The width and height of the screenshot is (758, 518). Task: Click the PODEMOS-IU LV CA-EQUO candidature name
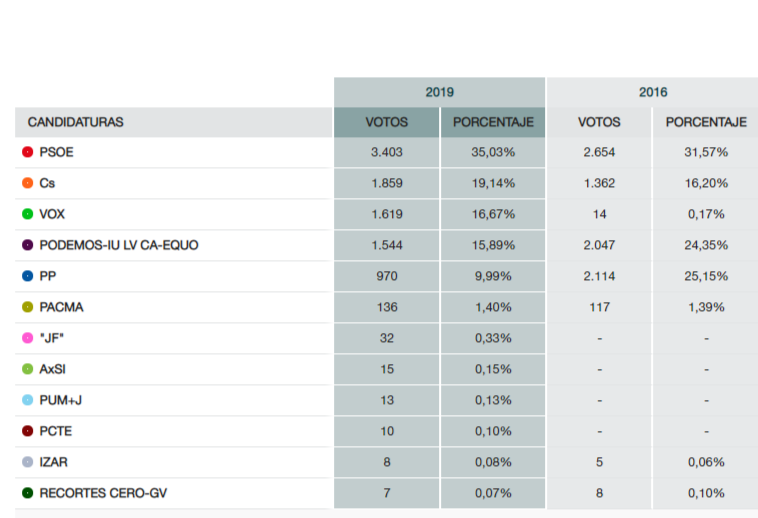pos(119,245)
